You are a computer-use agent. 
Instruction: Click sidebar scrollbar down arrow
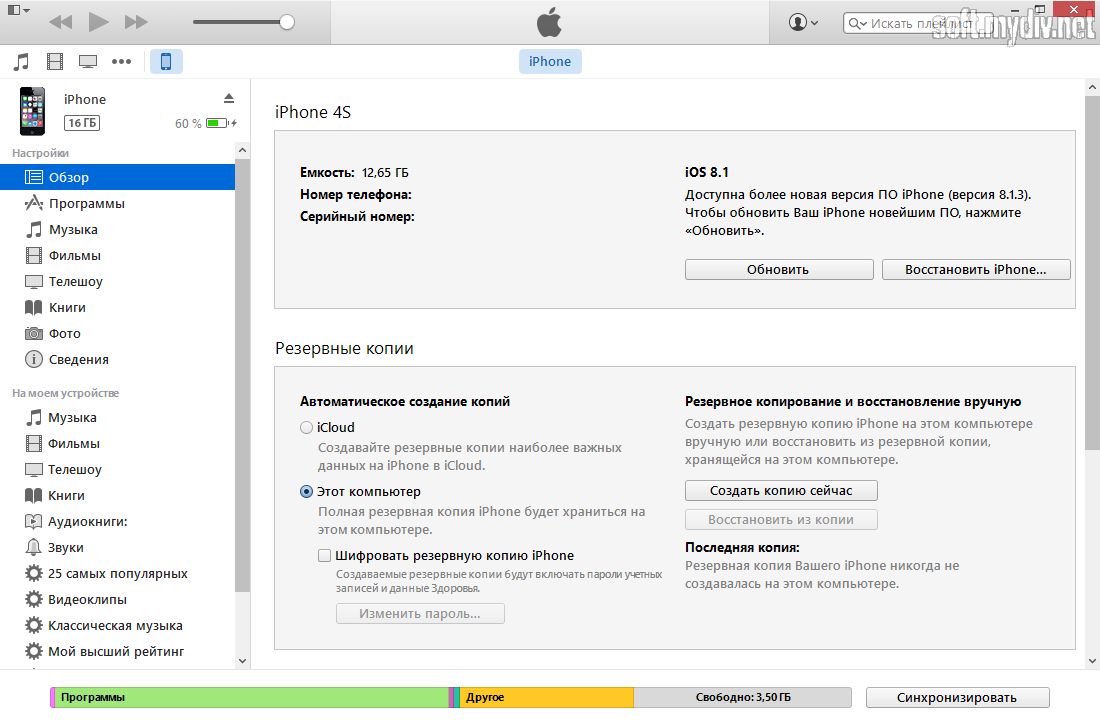(x=243, y=660)
